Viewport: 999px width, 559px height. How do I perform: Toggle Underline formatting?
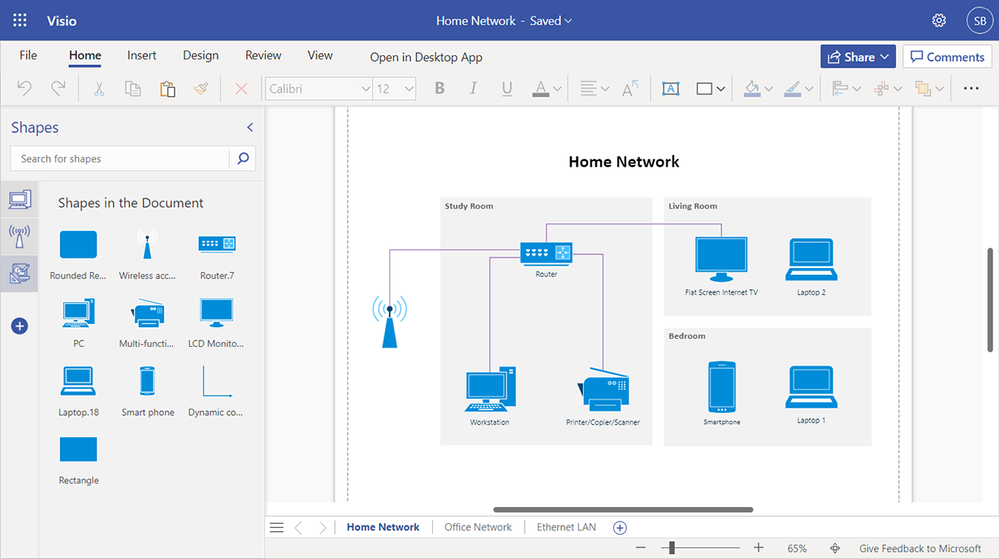coord(507,89)
